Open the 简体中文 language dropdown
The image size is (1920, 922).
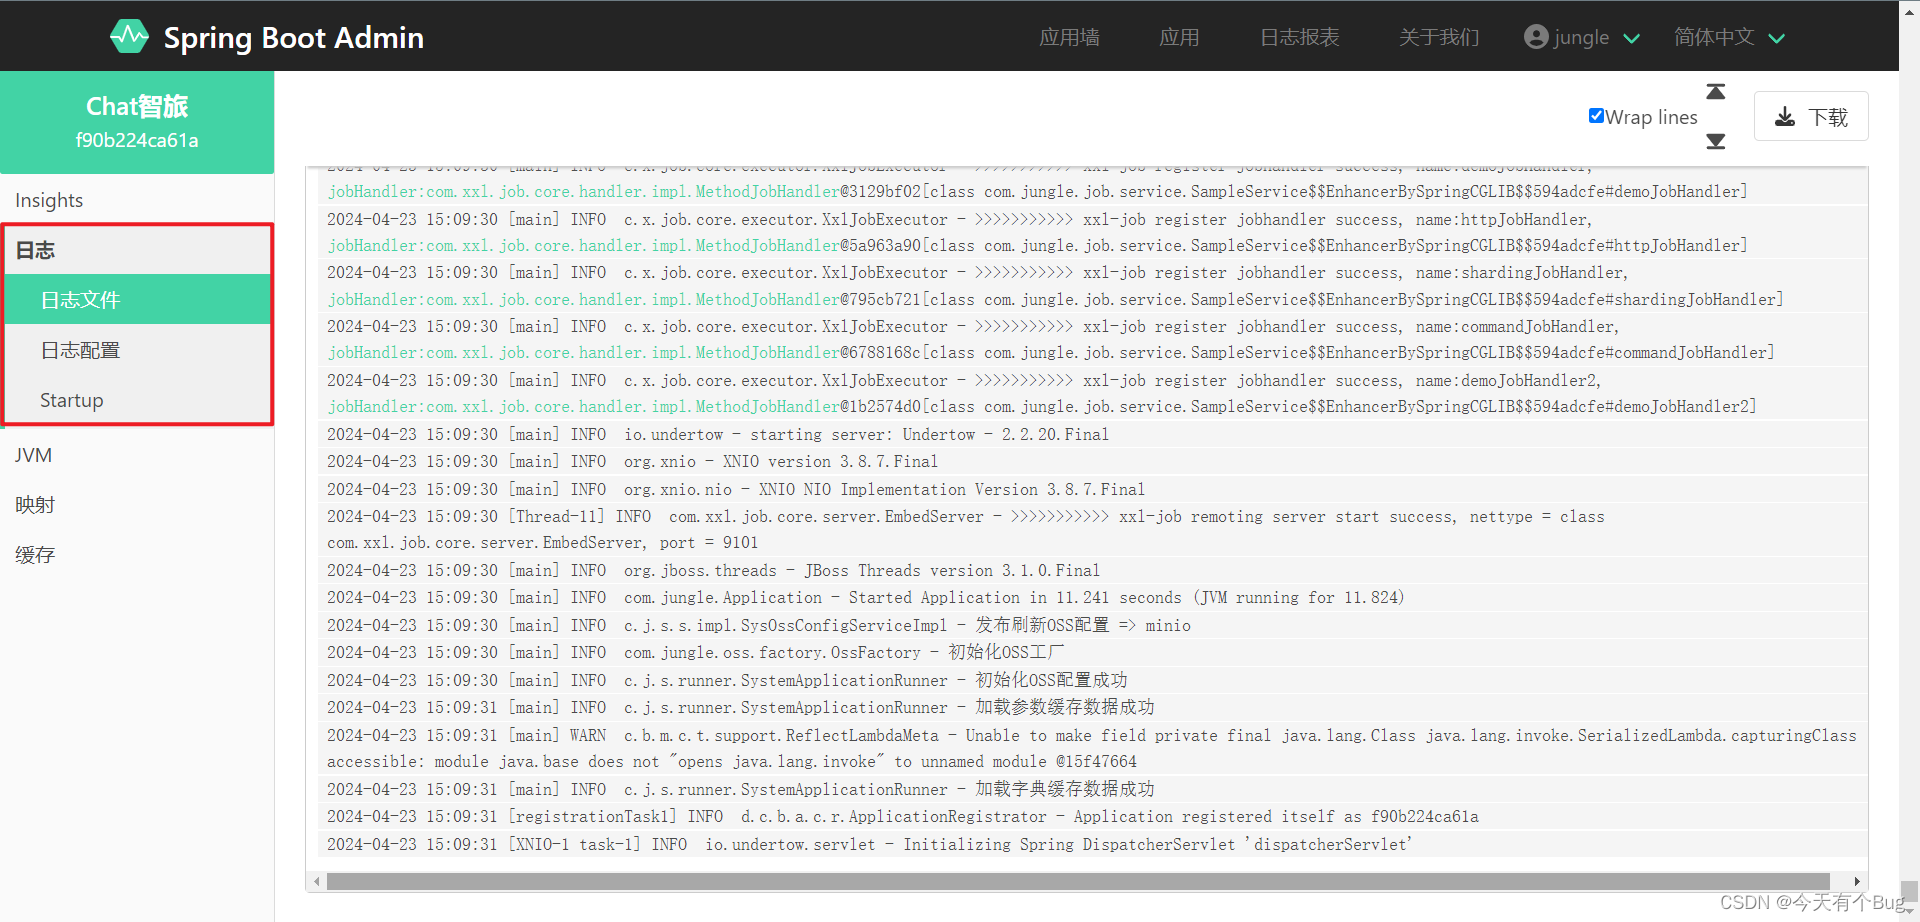point(1779,38)
